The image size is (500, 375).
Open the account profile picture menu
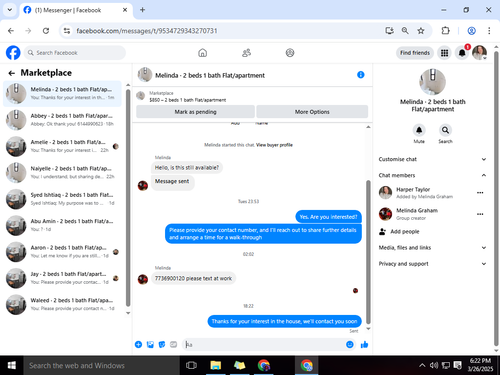coord(479,53)
